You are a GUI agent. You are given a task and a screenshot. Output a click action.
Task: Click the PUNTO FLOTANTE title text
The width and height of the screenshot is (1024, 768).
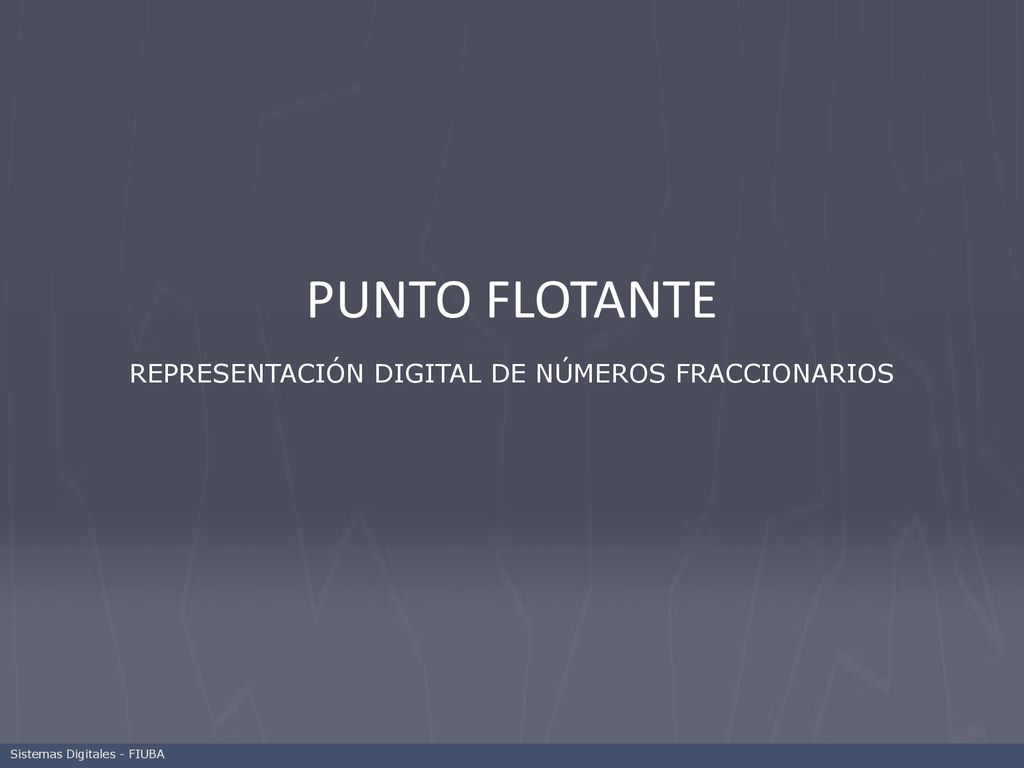point(511,300)
